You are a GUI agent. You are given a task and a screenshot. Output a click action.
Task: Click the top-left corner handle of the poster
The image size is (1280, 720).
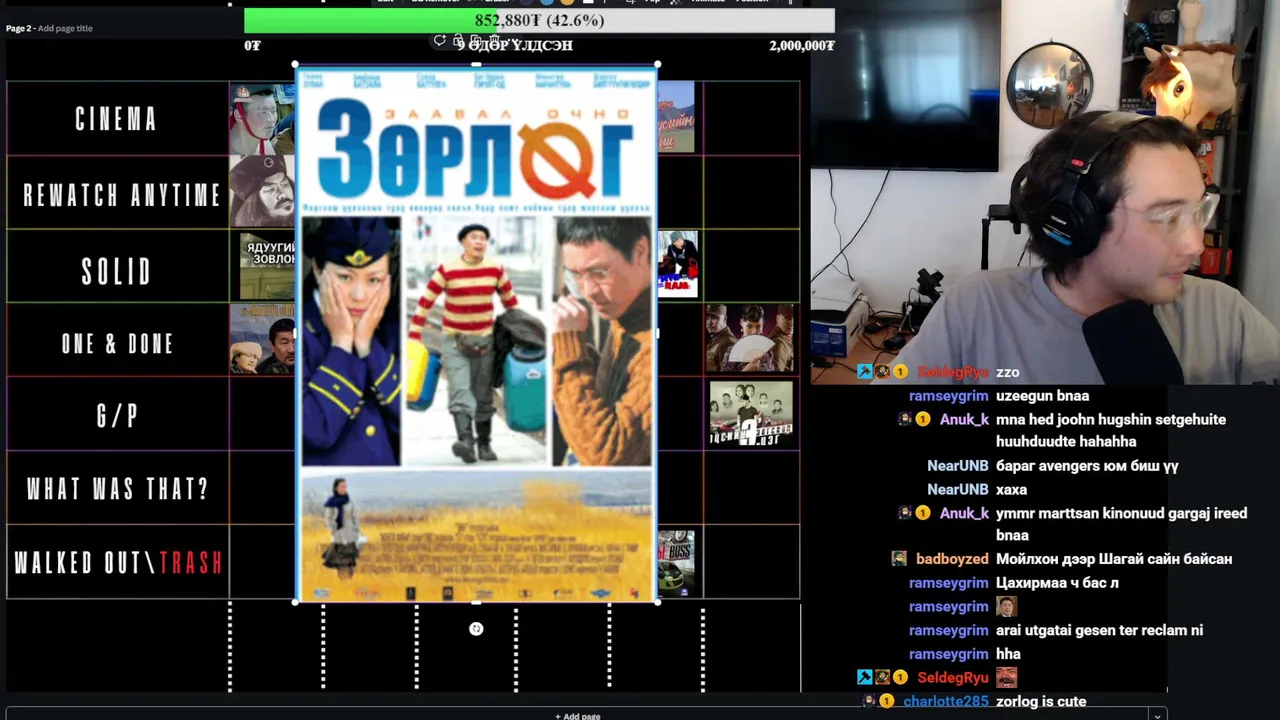296,65
